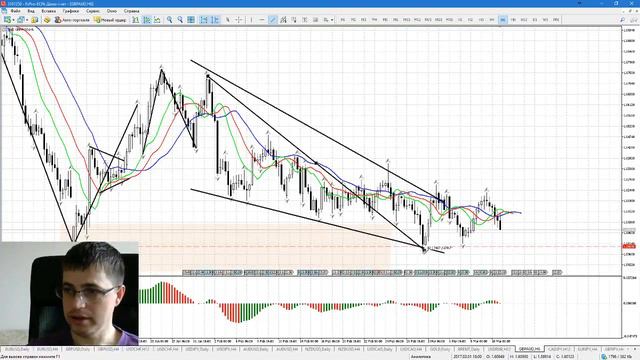
Task: Open the Вид menu
Action: pyautogui.click(x=31, y=11)
